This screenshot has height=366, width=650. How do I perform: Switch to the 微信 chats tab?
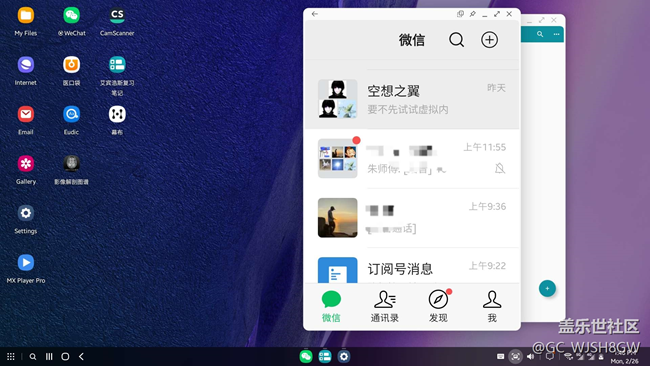pyautogui.click(x=331, y=307)
